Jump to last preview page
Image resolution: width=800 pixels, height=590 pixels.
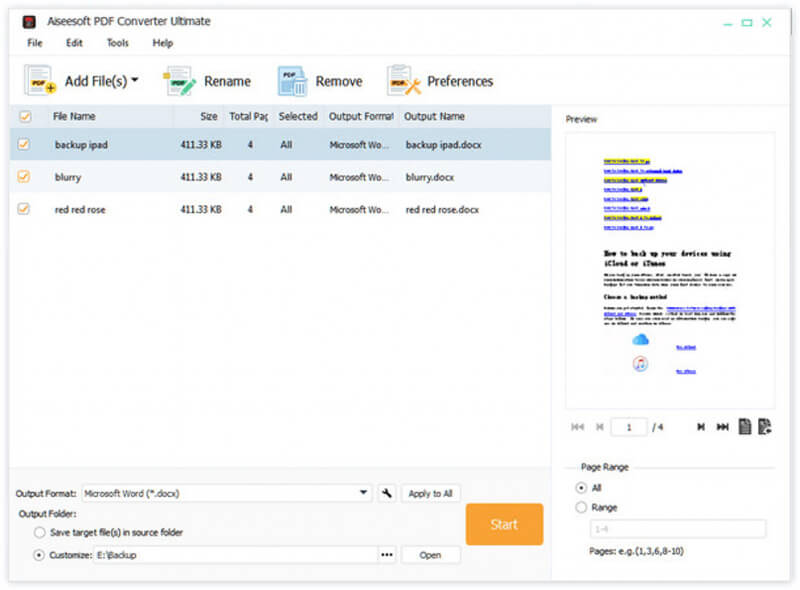(722, 427)
